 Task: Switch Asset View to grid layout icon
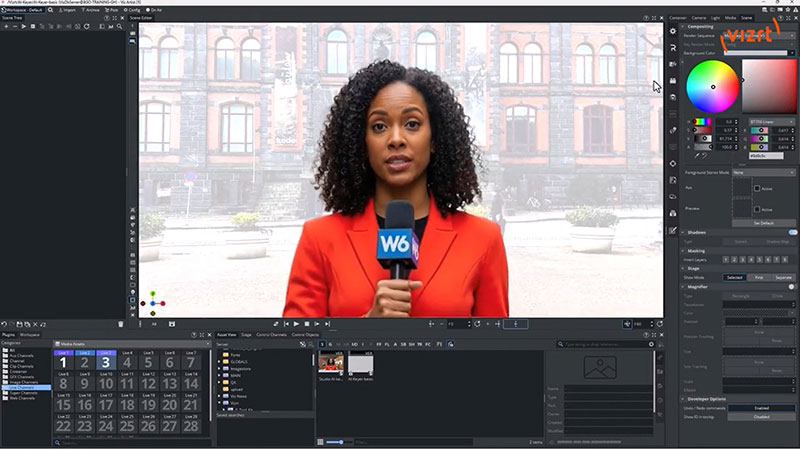pyautogui.click(x=320, y=442)
